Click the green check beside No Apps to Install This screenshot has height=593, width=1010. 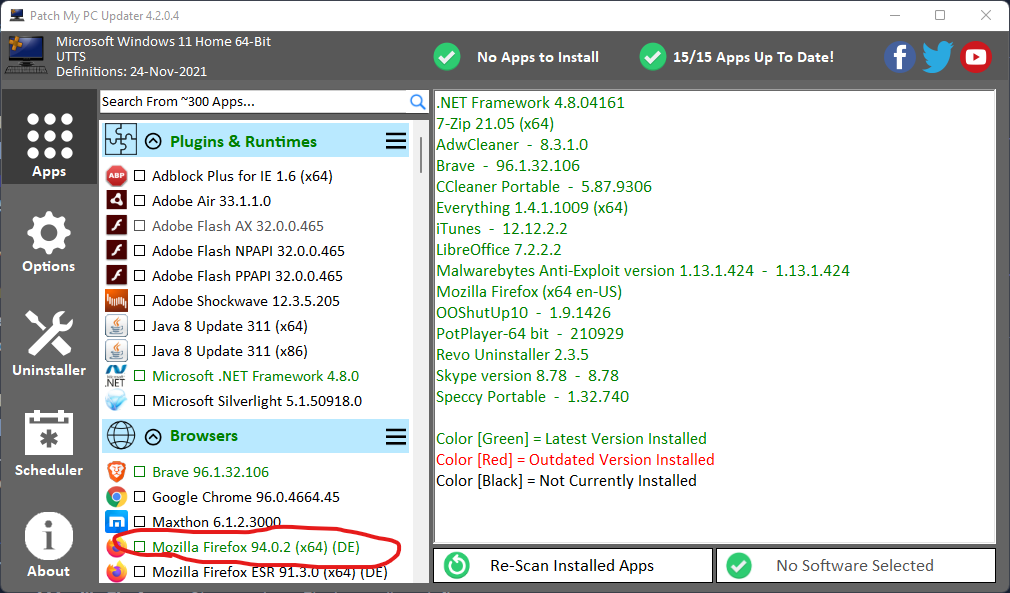(x=446, y=57)
